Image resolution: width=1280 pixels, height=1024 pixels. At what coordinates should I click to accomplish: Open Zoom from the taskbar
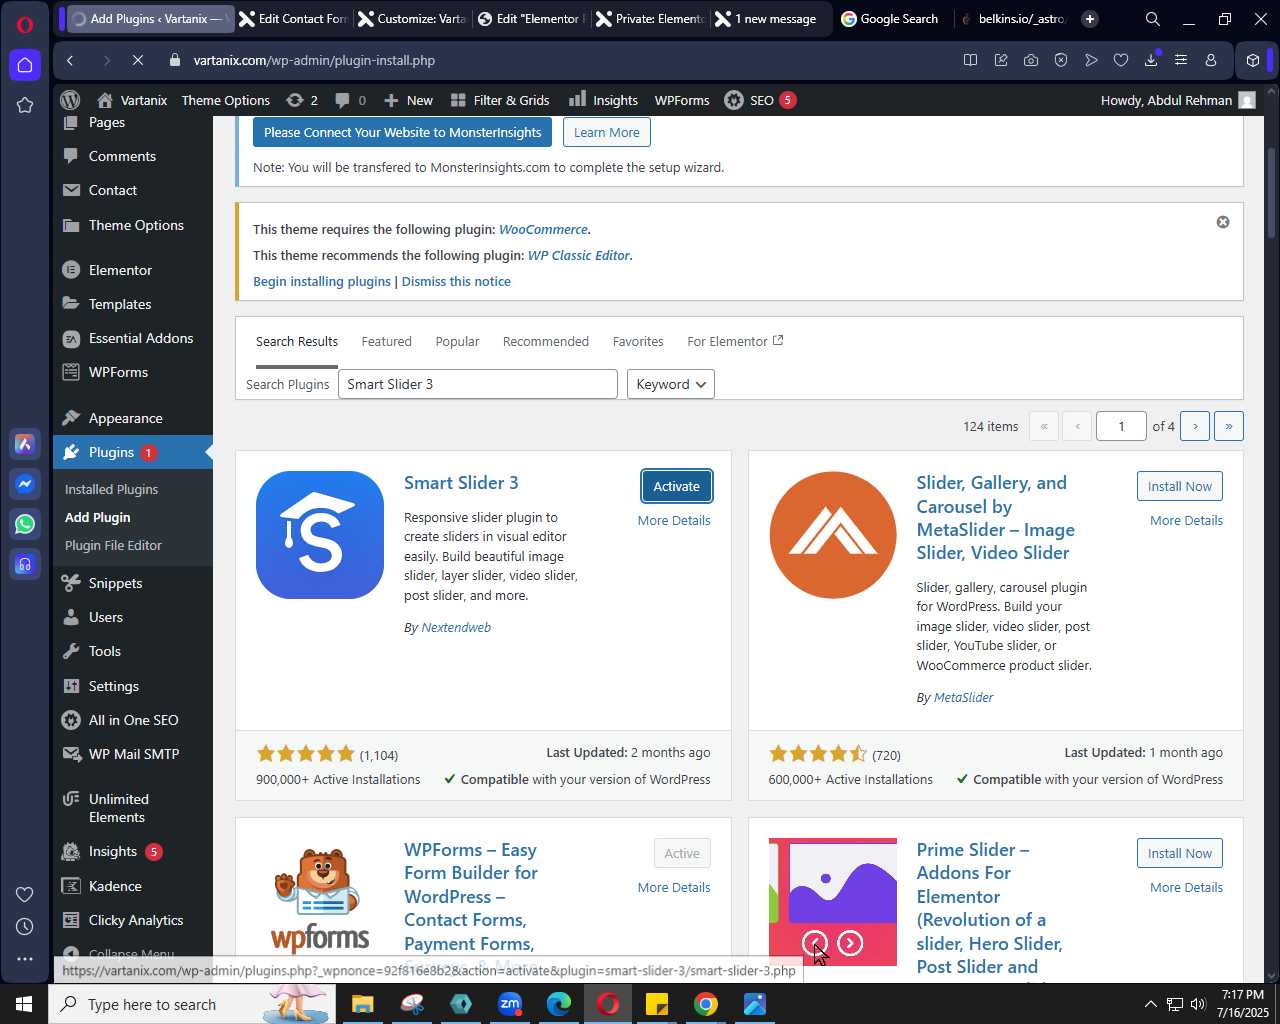coord(510,1004)
